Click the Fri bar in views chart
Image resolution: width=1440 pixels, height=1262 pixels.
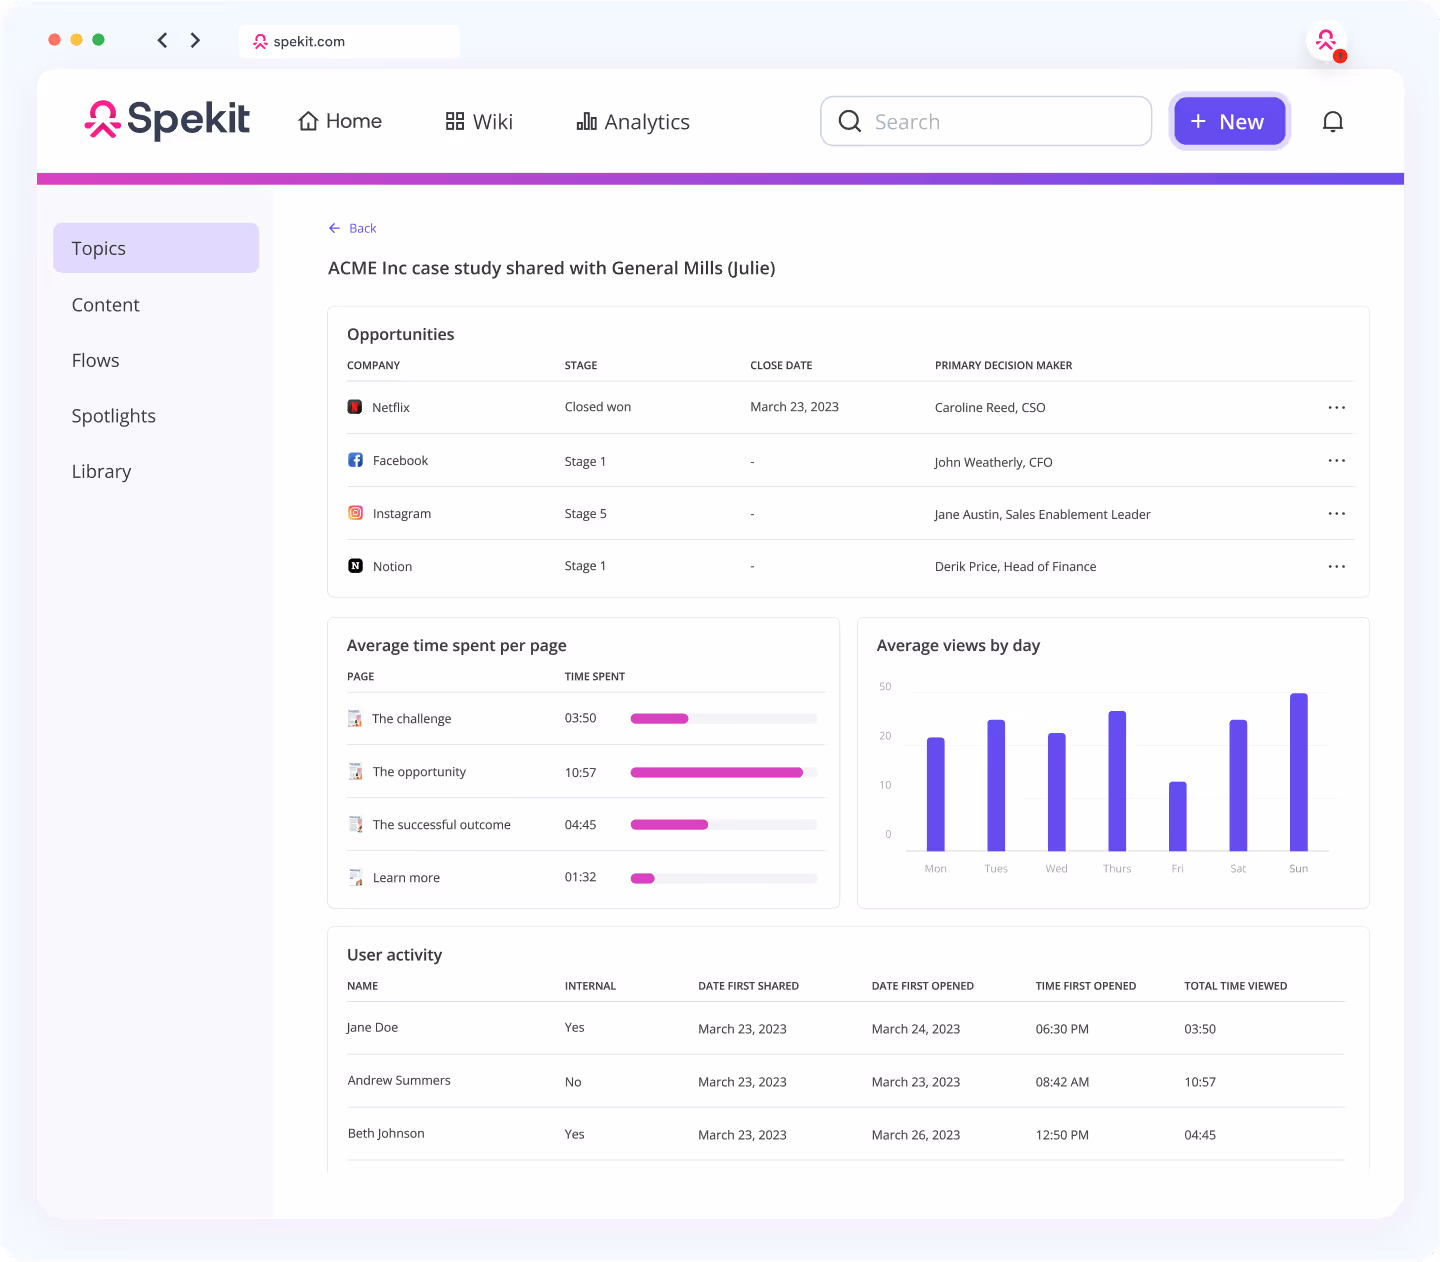1178,816
